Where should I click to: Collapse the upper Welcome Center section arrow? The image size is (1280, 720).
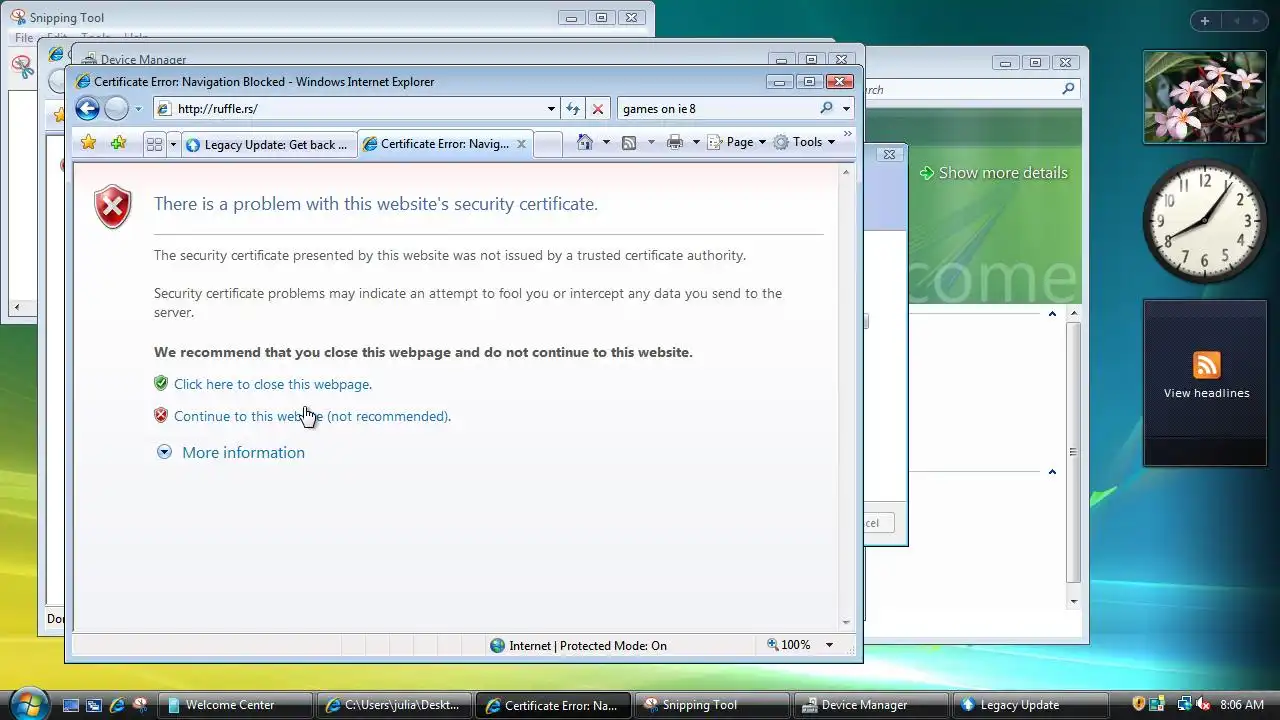[x=1052, y=314]
